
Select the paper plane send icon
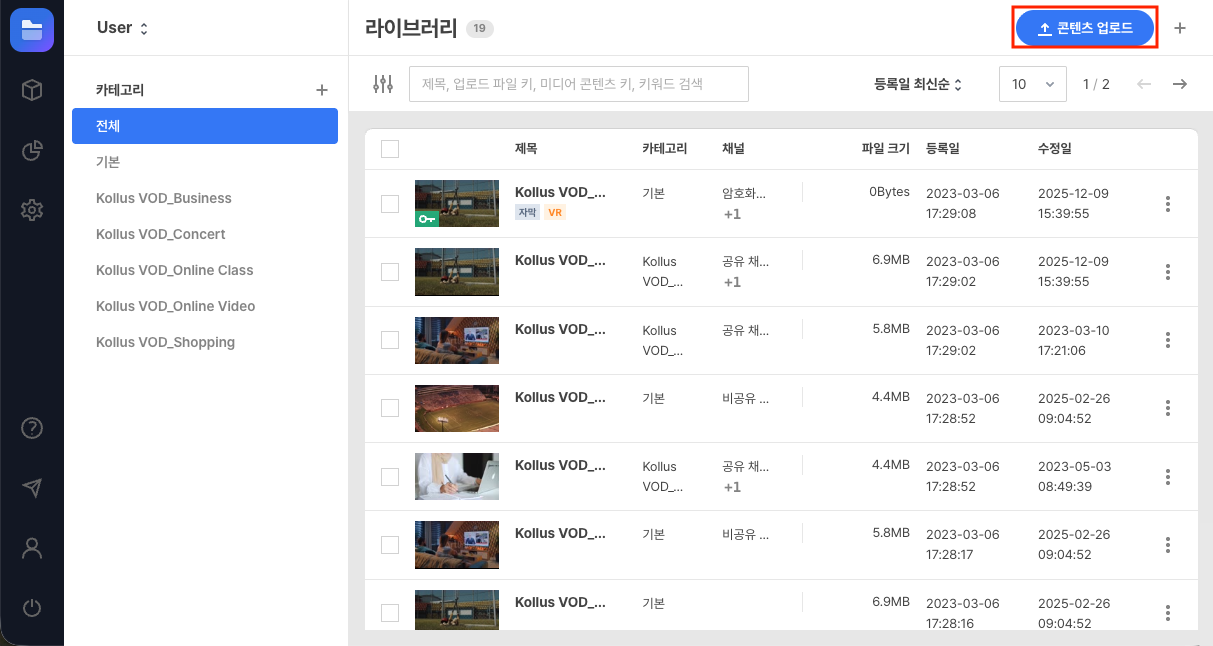(x=31, y=487)
